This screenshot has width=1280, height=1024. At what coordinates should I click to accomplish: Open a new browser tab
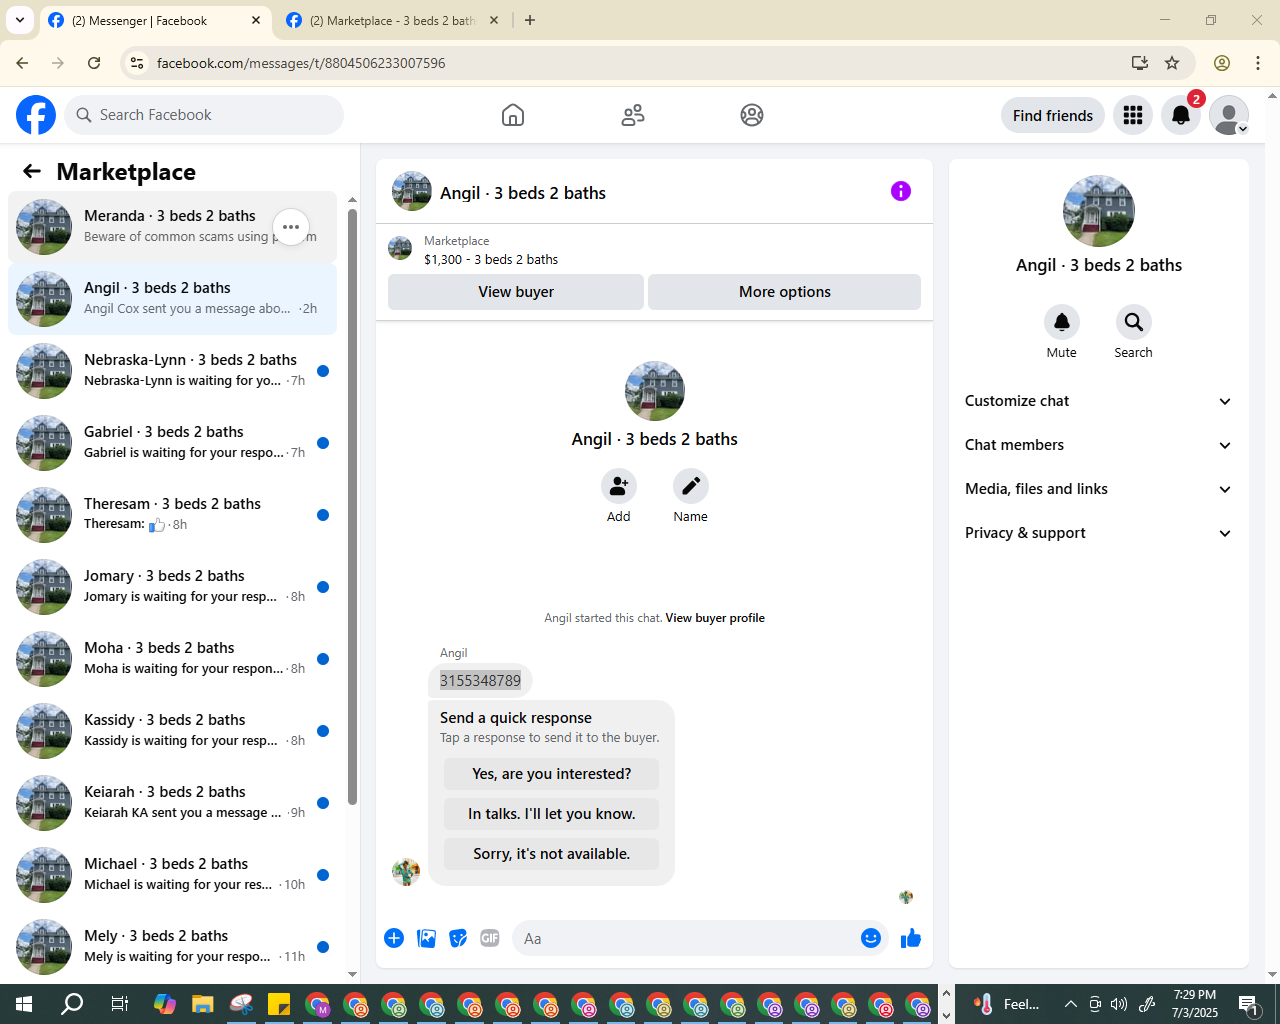pyautogui.click(x=530, y=21)
